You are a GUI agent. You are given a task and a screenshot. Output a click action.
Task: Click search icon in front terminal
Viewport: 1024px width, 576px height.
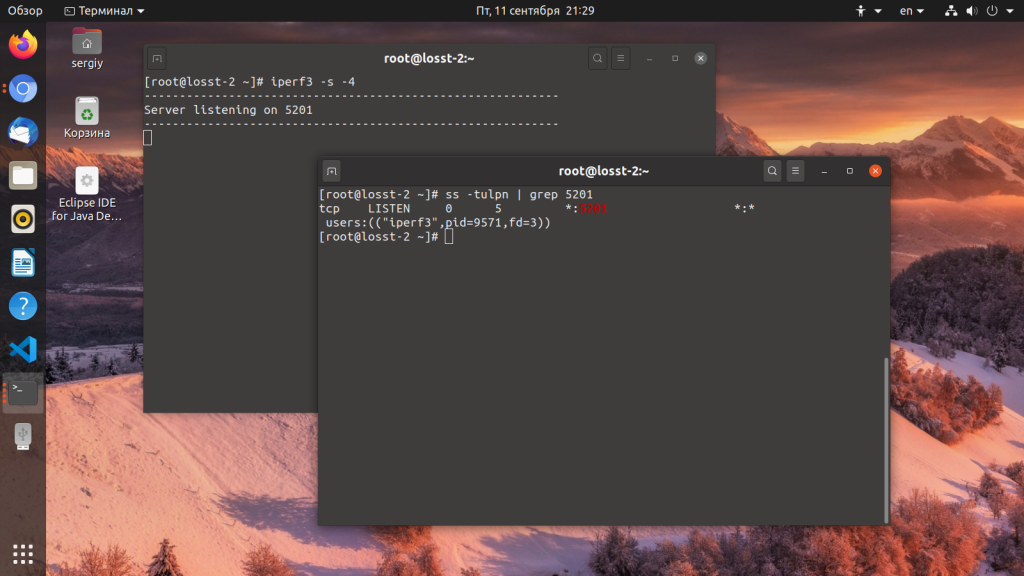point(772,171)
